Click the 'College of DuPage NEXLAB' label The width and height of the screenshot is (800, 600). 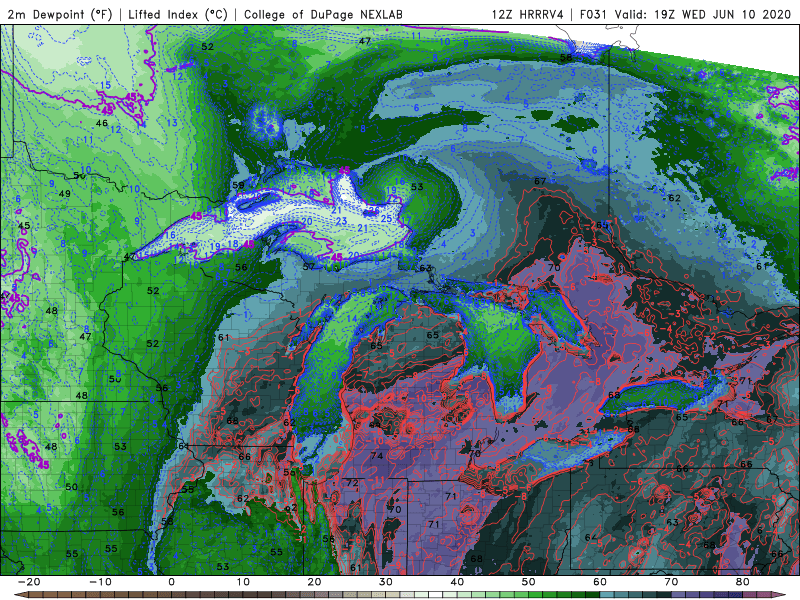[x=323, y=14]
